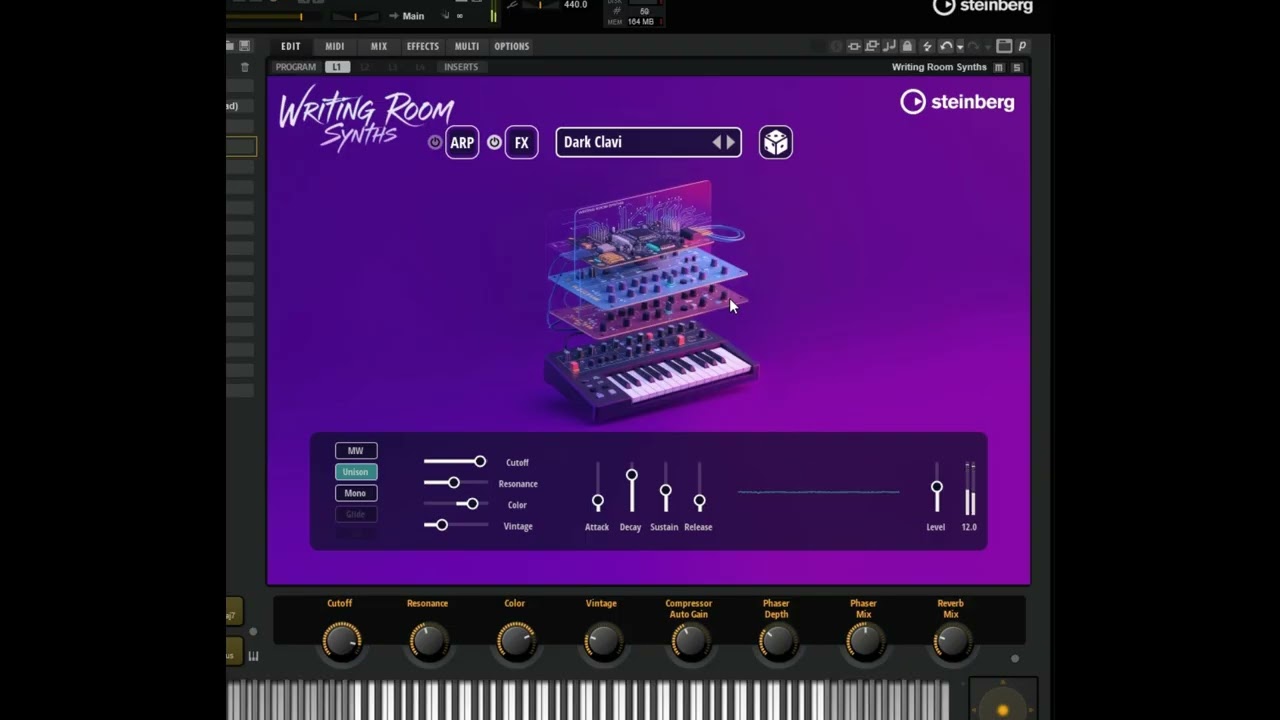Click the greyed Glide button

[x=356, y=514]
